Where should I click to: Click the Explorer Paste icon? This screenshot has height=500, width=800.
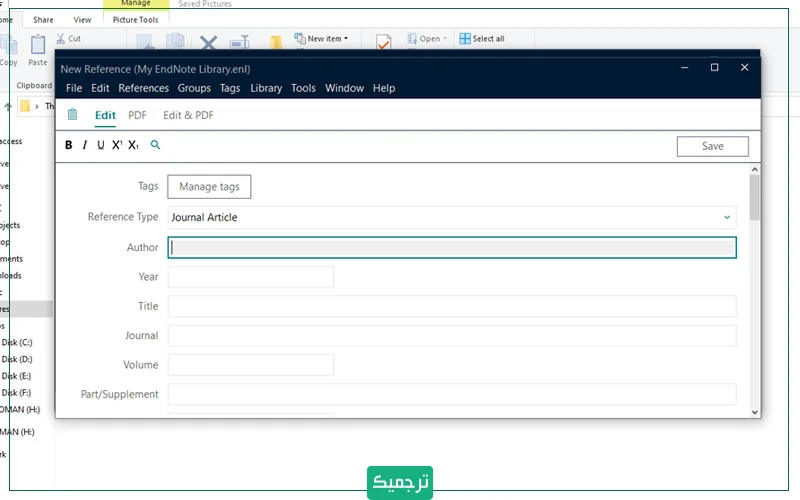click(38, 46)
